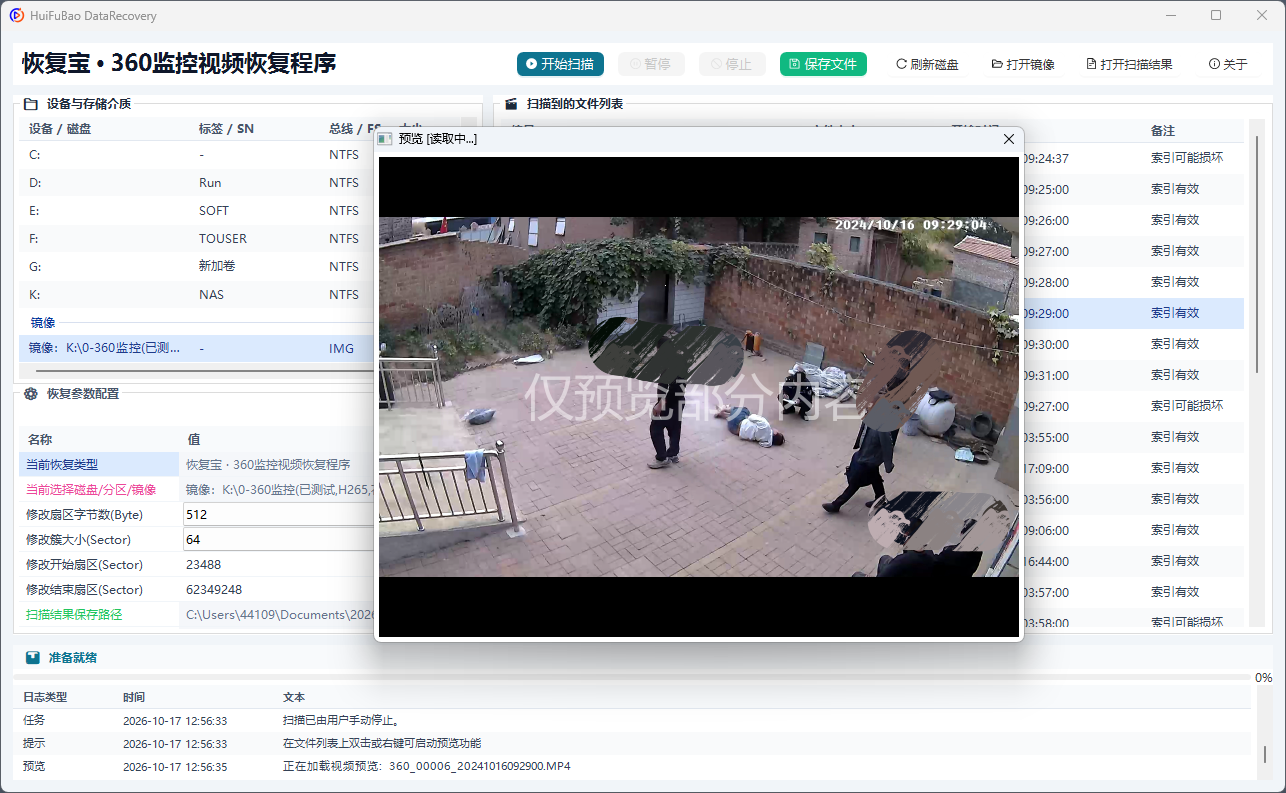This screenshot has width=1286, height=793.
Task: Select drive G: labeled 新加卷
Action: coord(197,267)
